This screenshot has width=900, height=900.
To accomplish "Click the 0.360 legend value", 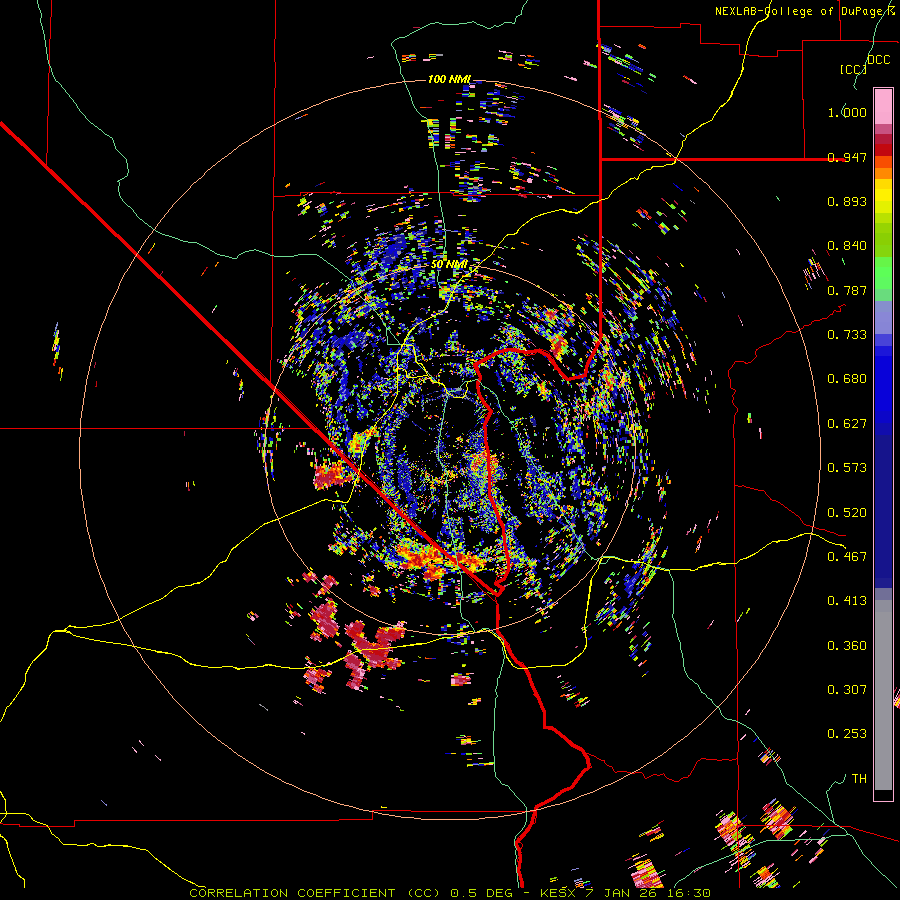I will point(847,646).
